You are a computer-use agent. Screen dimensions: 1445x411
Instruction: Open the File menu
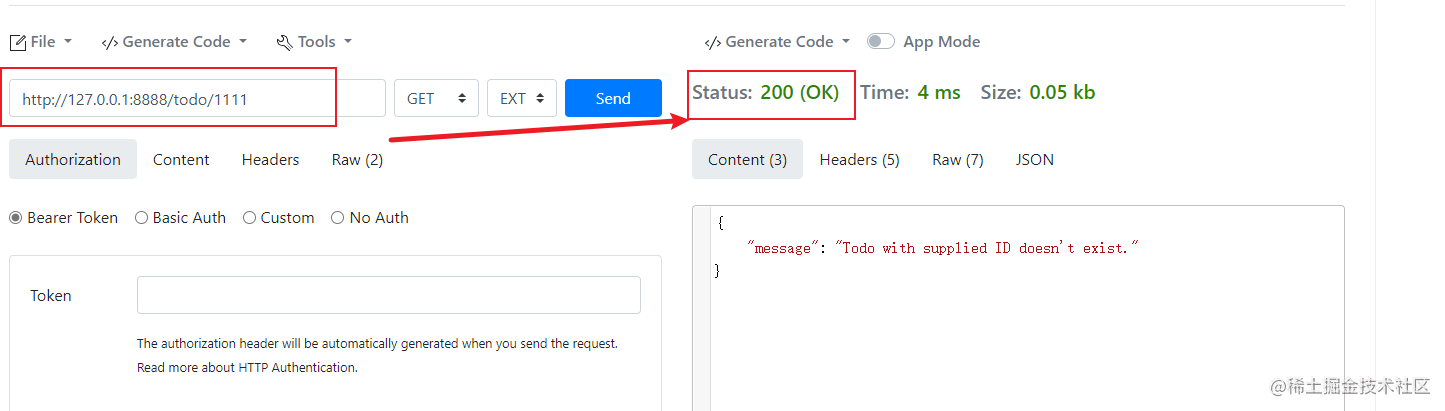(x=41, y=42)
